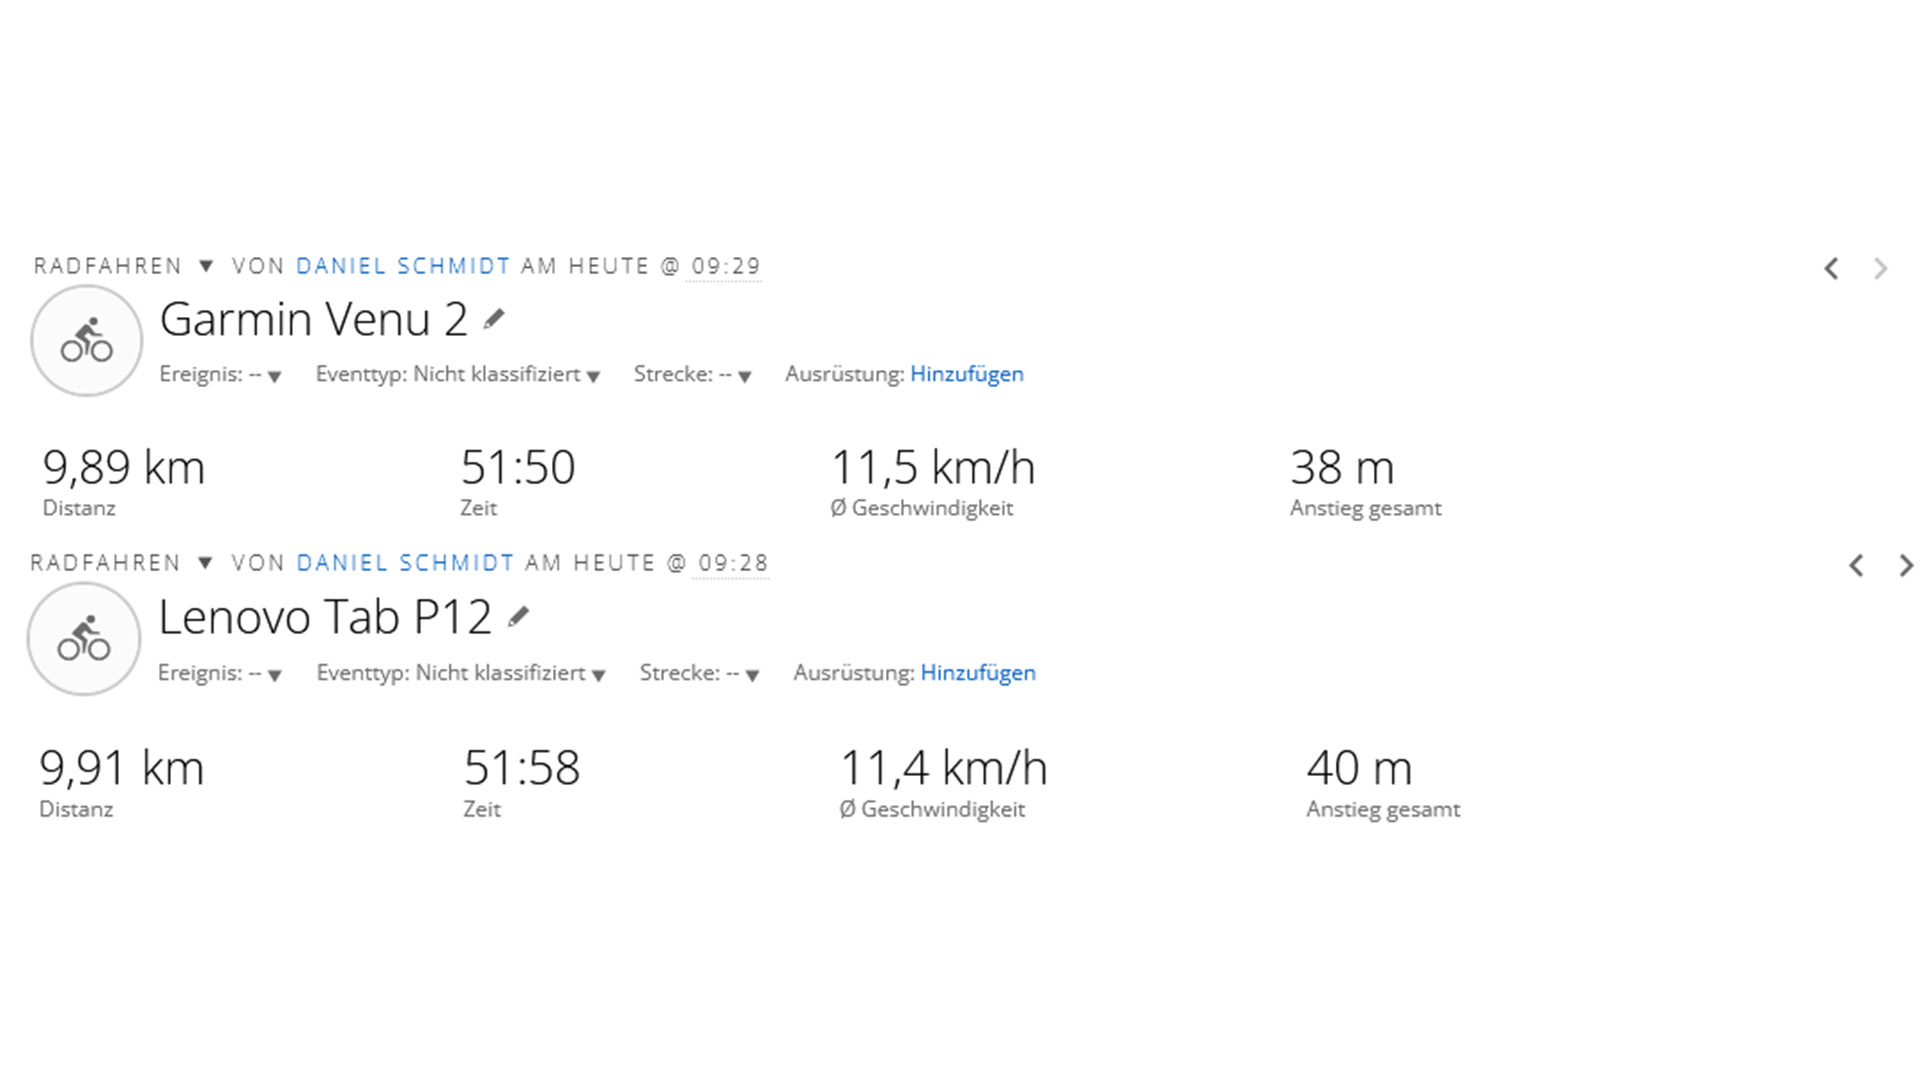
Task: Click Hinzufügen equipment link for Garmin Venu 2
Action: pos(966,374)
